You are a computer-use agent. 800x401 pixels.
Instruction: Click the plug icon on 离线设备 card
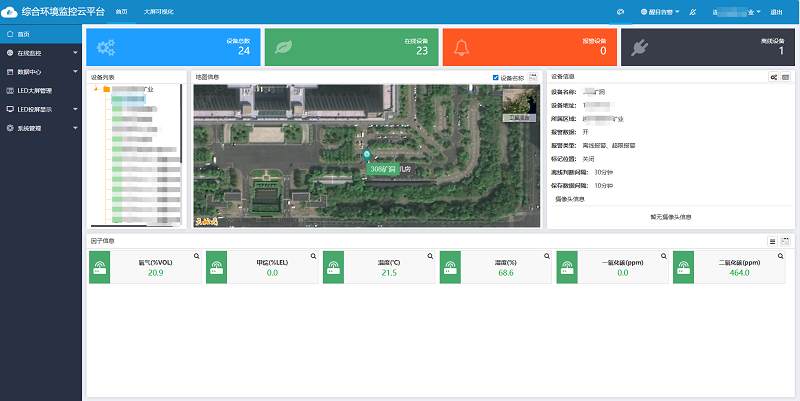click(x=642, y=47)
